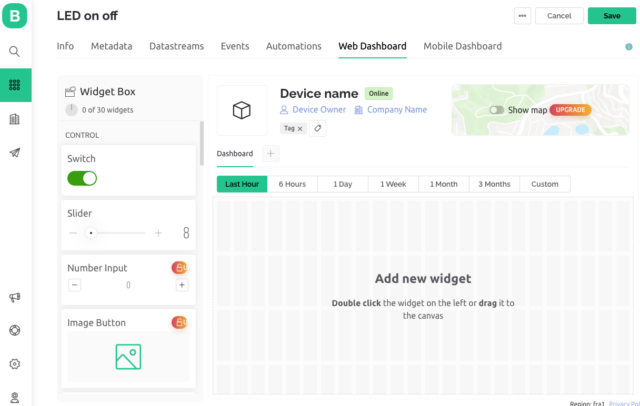Open the three-dots more options menu
This screenshot has height=406, width=640.
[522, 16]
